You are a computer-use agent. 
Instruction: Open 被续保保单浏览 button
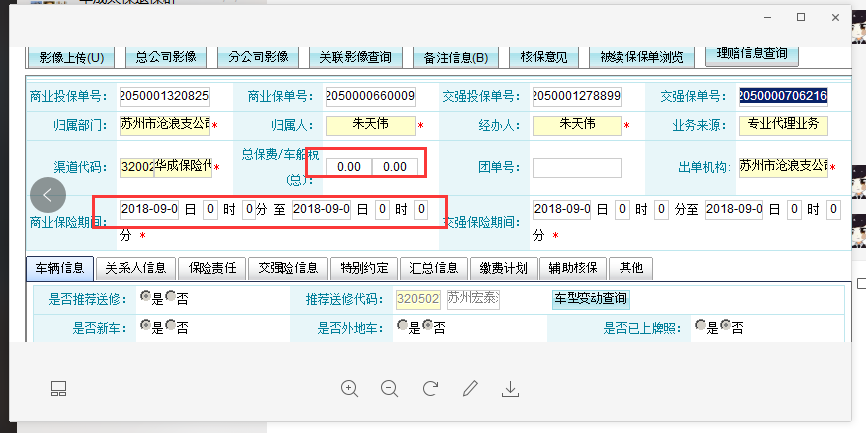642,57
